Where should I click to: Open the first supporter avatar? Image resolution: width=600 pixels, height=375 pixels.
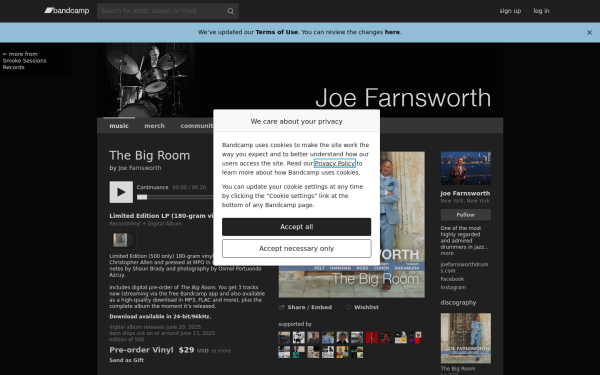(284, 338)
